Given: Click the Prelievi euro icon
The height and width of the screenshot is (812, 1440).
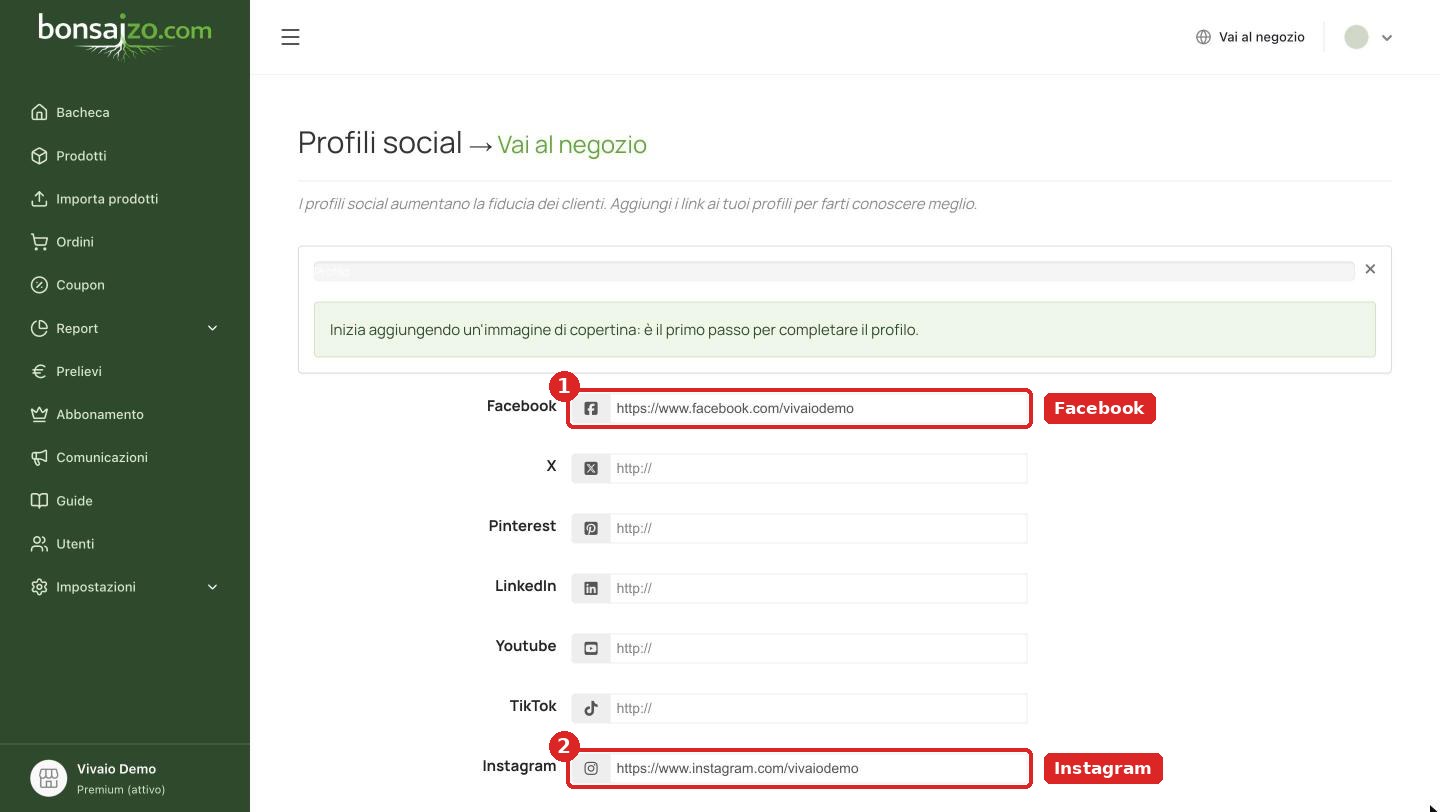Looking at the screenshot, I should (39, 371).
